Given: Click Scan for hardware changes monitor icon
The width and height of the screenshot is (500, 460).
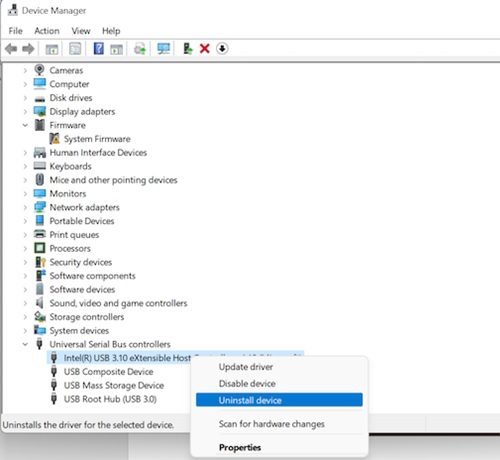Looking at the screenshot, I should 164,49.
